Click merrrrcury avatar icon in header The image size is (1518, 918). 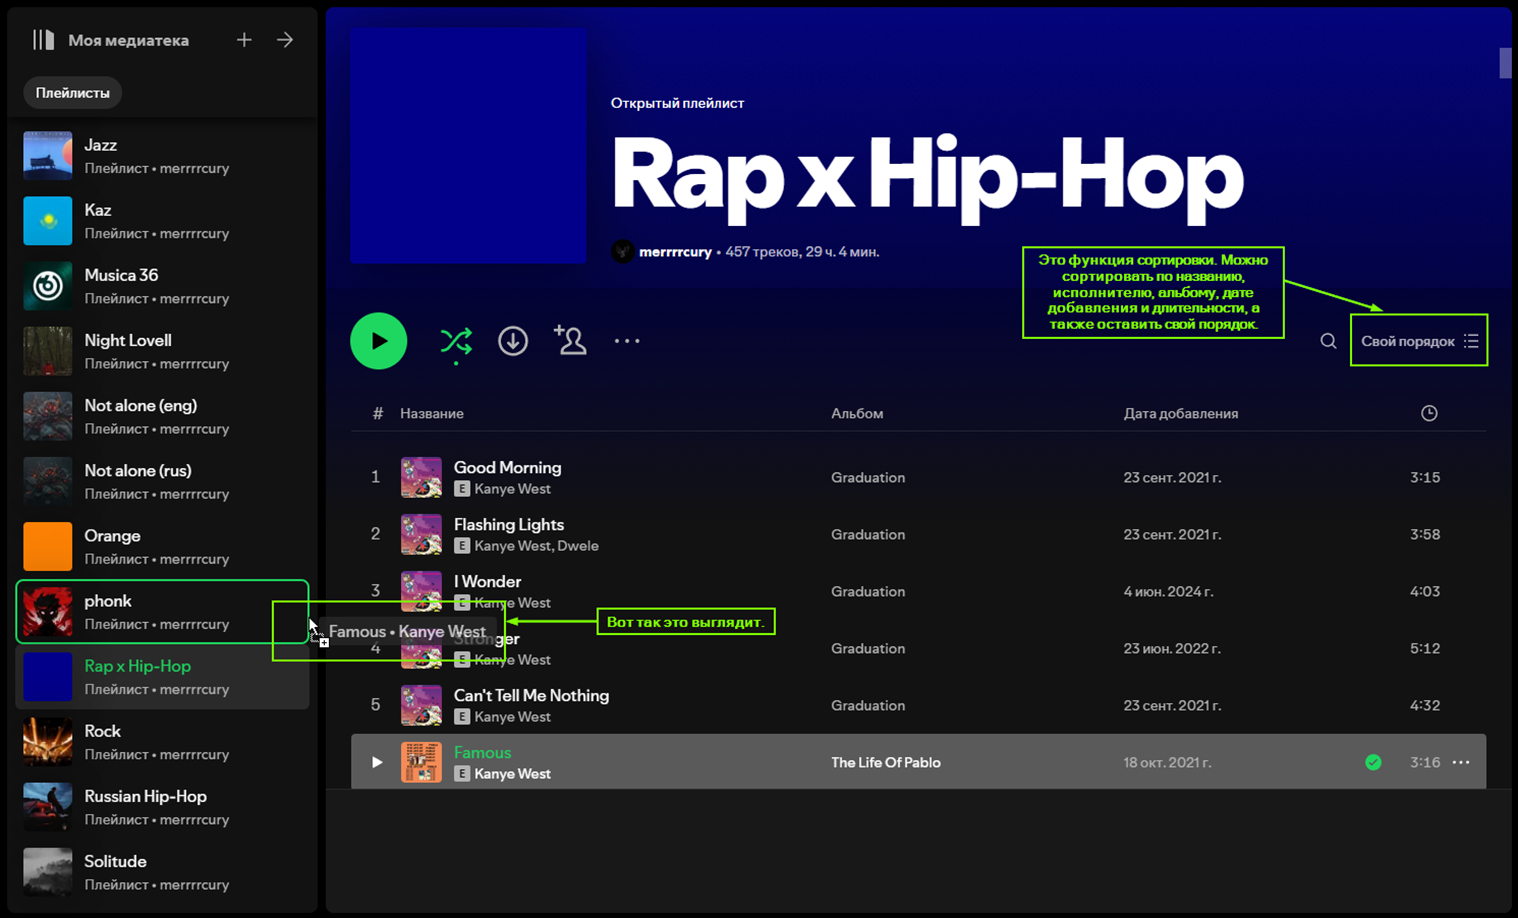pyautogui.click(x=622, y=251)
